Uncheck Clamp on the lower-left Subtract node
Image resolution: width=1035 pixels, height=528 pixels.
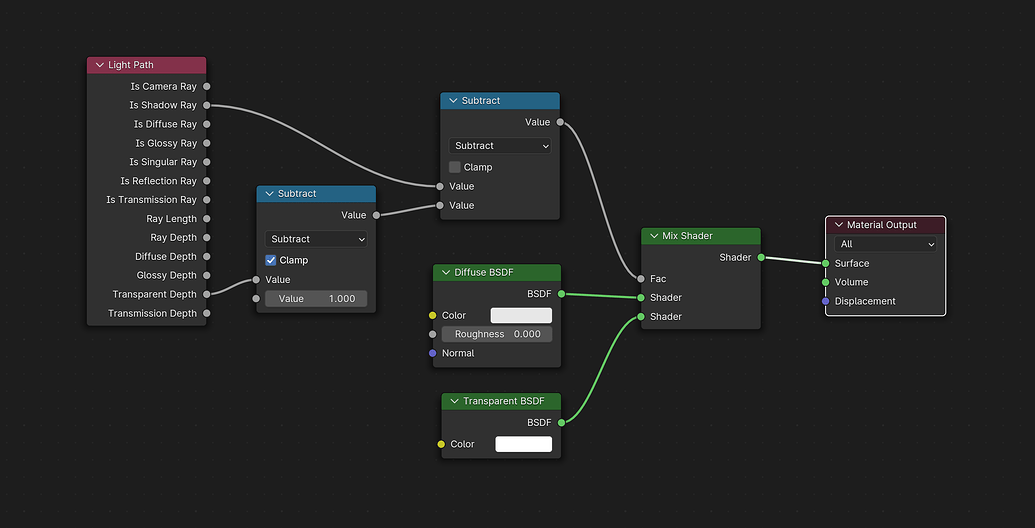[271, 260]
